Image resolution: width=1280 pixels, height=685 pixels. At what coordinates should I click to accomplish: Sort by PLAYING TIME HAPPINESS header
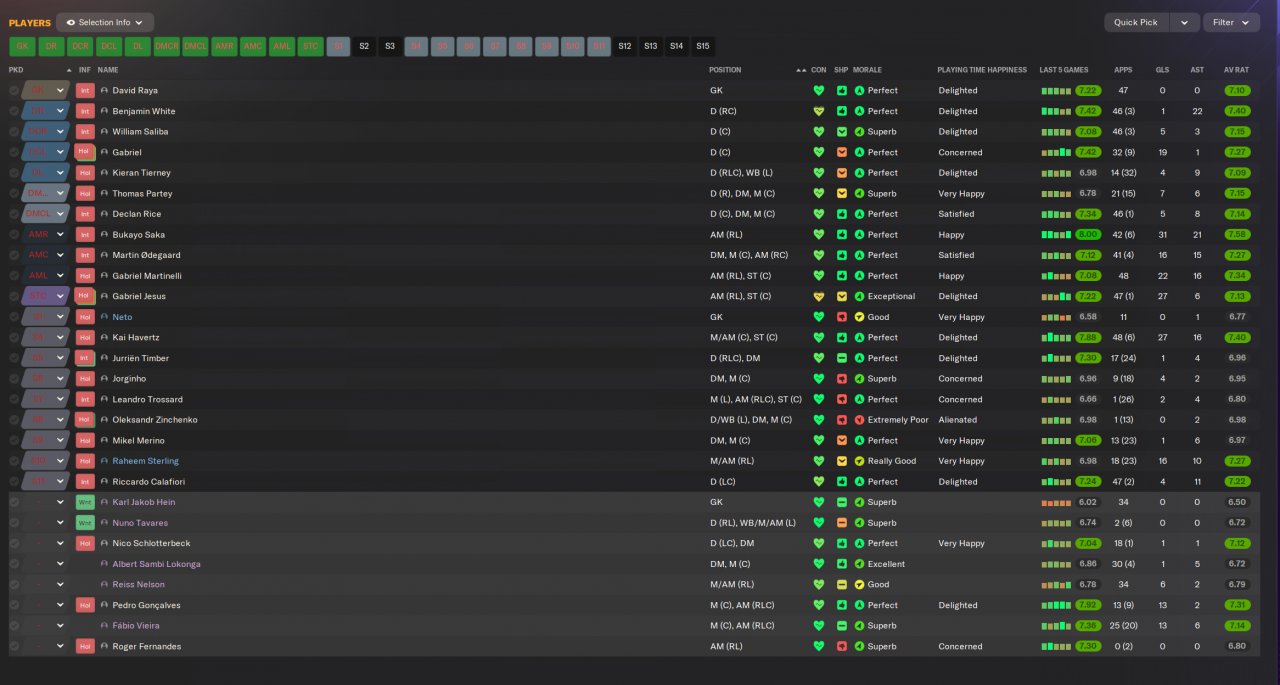(982, 70)
